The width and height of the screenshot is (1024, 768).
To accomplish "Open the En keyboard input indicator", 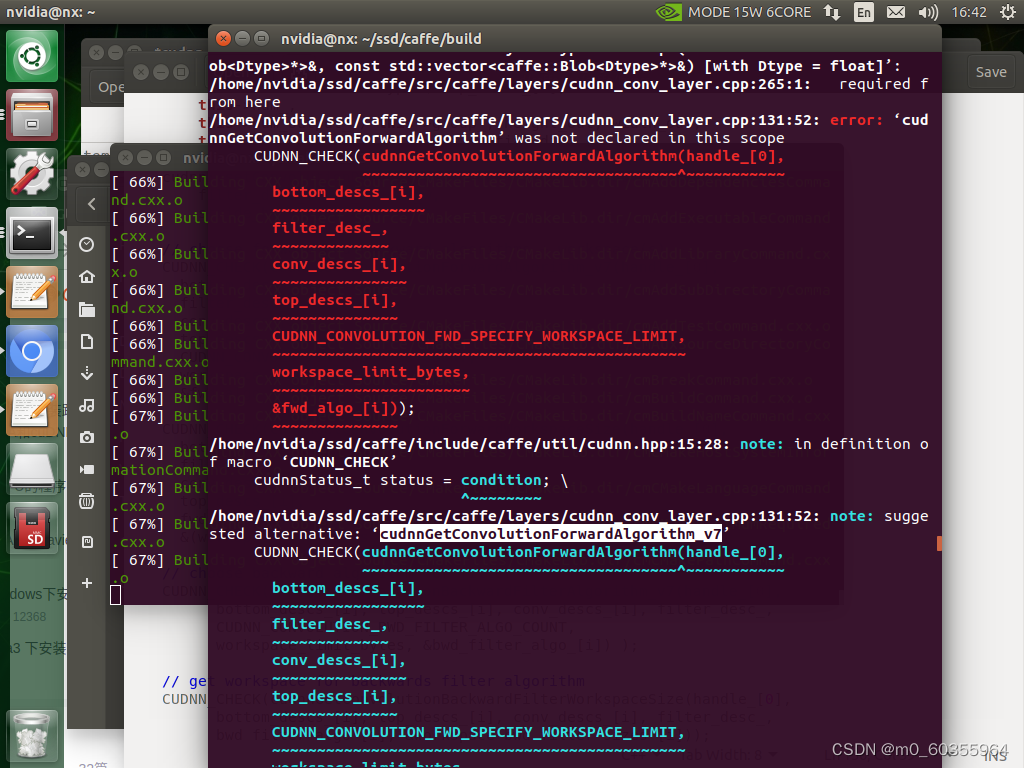I will (863, 12).
